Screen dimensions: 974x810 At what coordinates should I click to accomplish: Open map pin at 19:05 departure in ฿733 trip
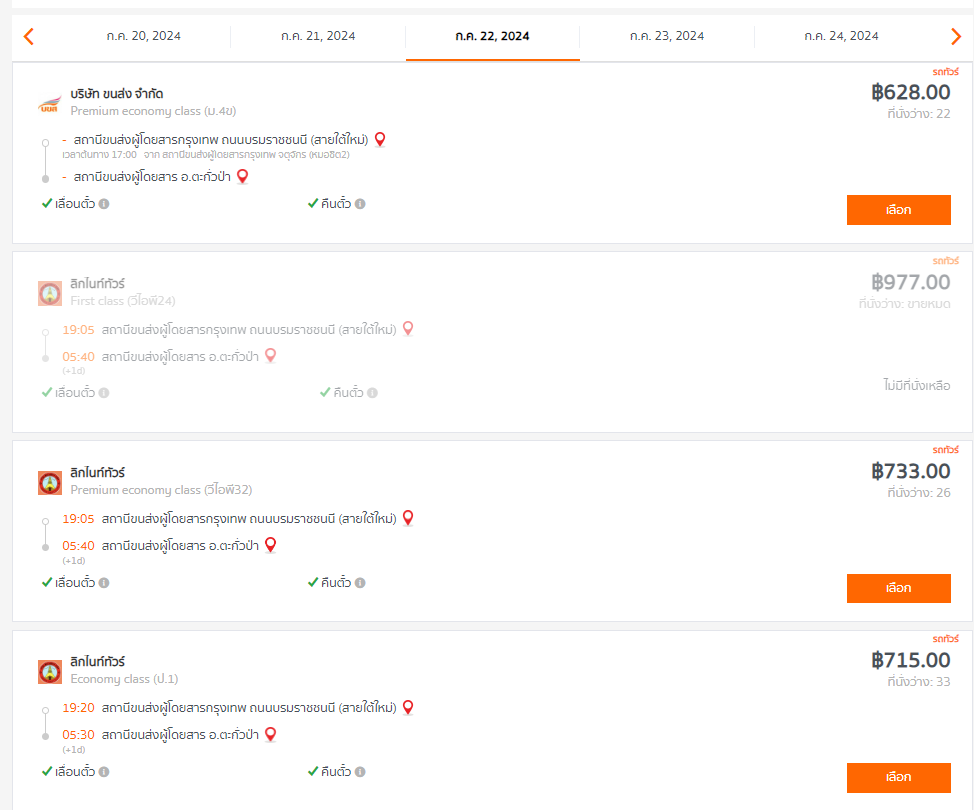(x=408, y=518)
